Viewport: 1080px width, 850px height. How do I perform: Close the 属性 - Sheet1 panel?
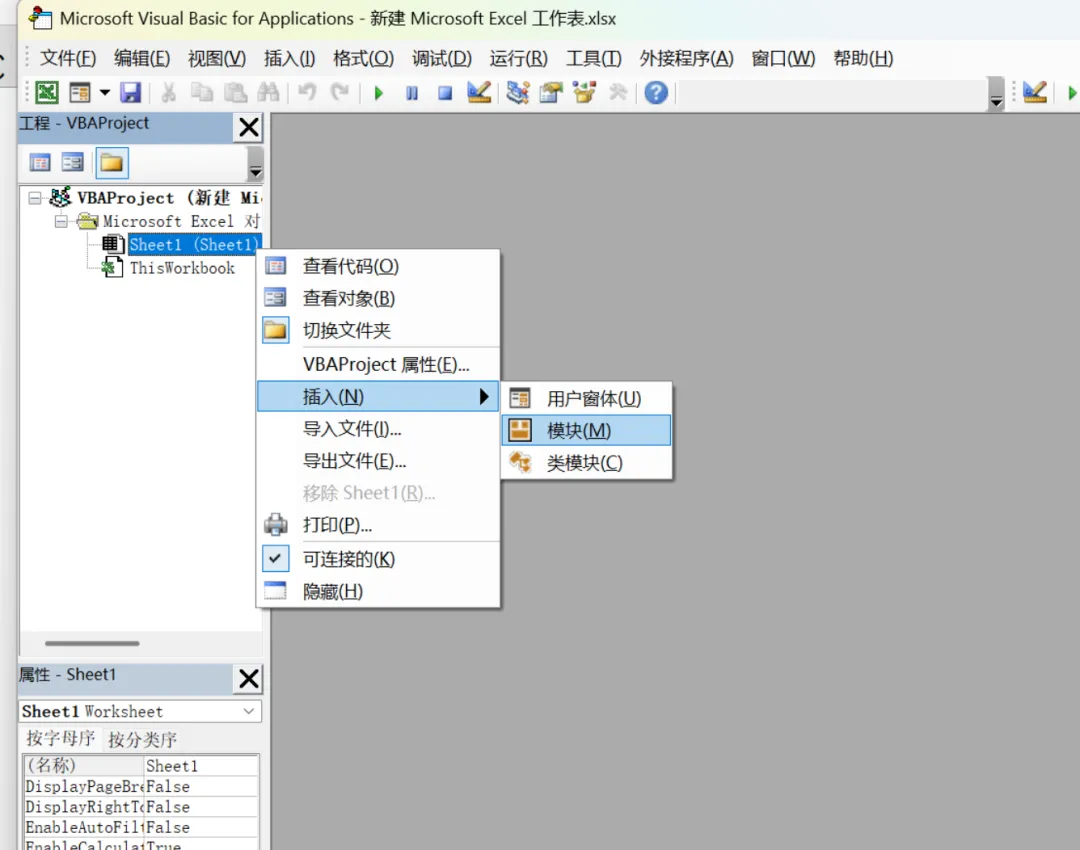point(249,679)
